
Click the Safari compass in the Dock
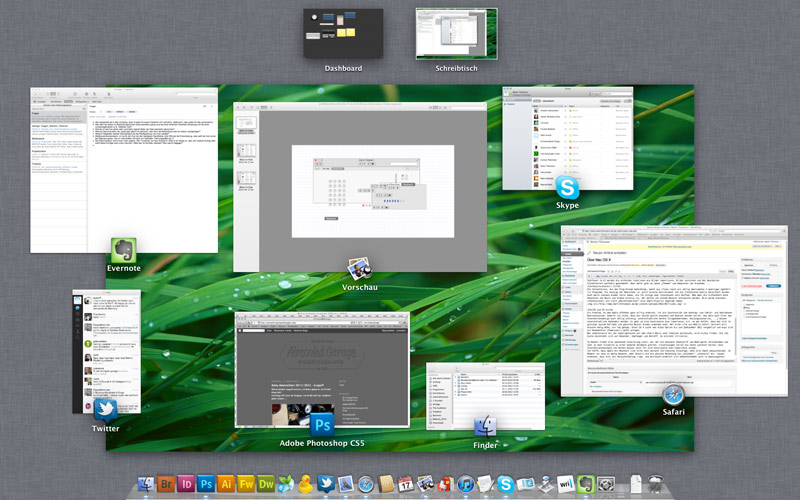coord(366,484)
